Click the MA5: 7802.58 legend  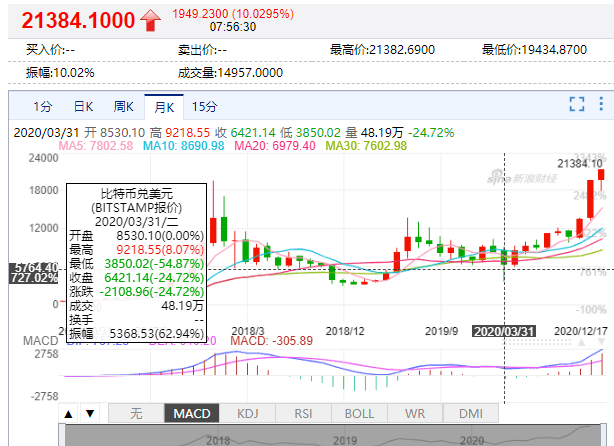coord(96,146)
